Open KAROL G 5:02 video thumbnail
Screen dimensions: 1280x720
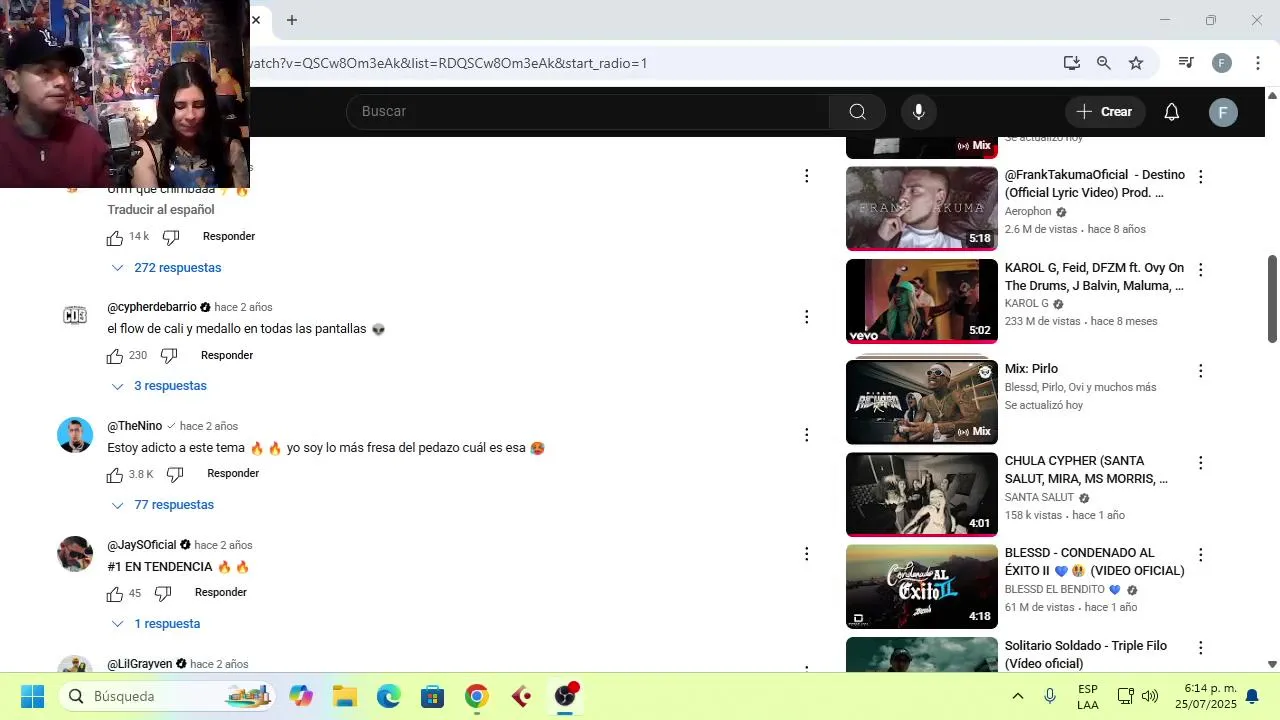coord(922,301)
